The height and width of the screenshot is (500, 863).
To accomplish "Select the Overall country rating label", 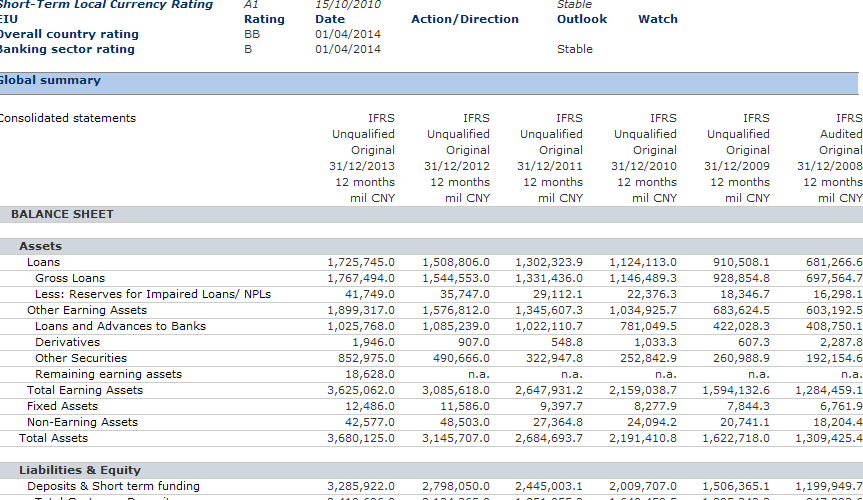I will [x=70, y=34].
